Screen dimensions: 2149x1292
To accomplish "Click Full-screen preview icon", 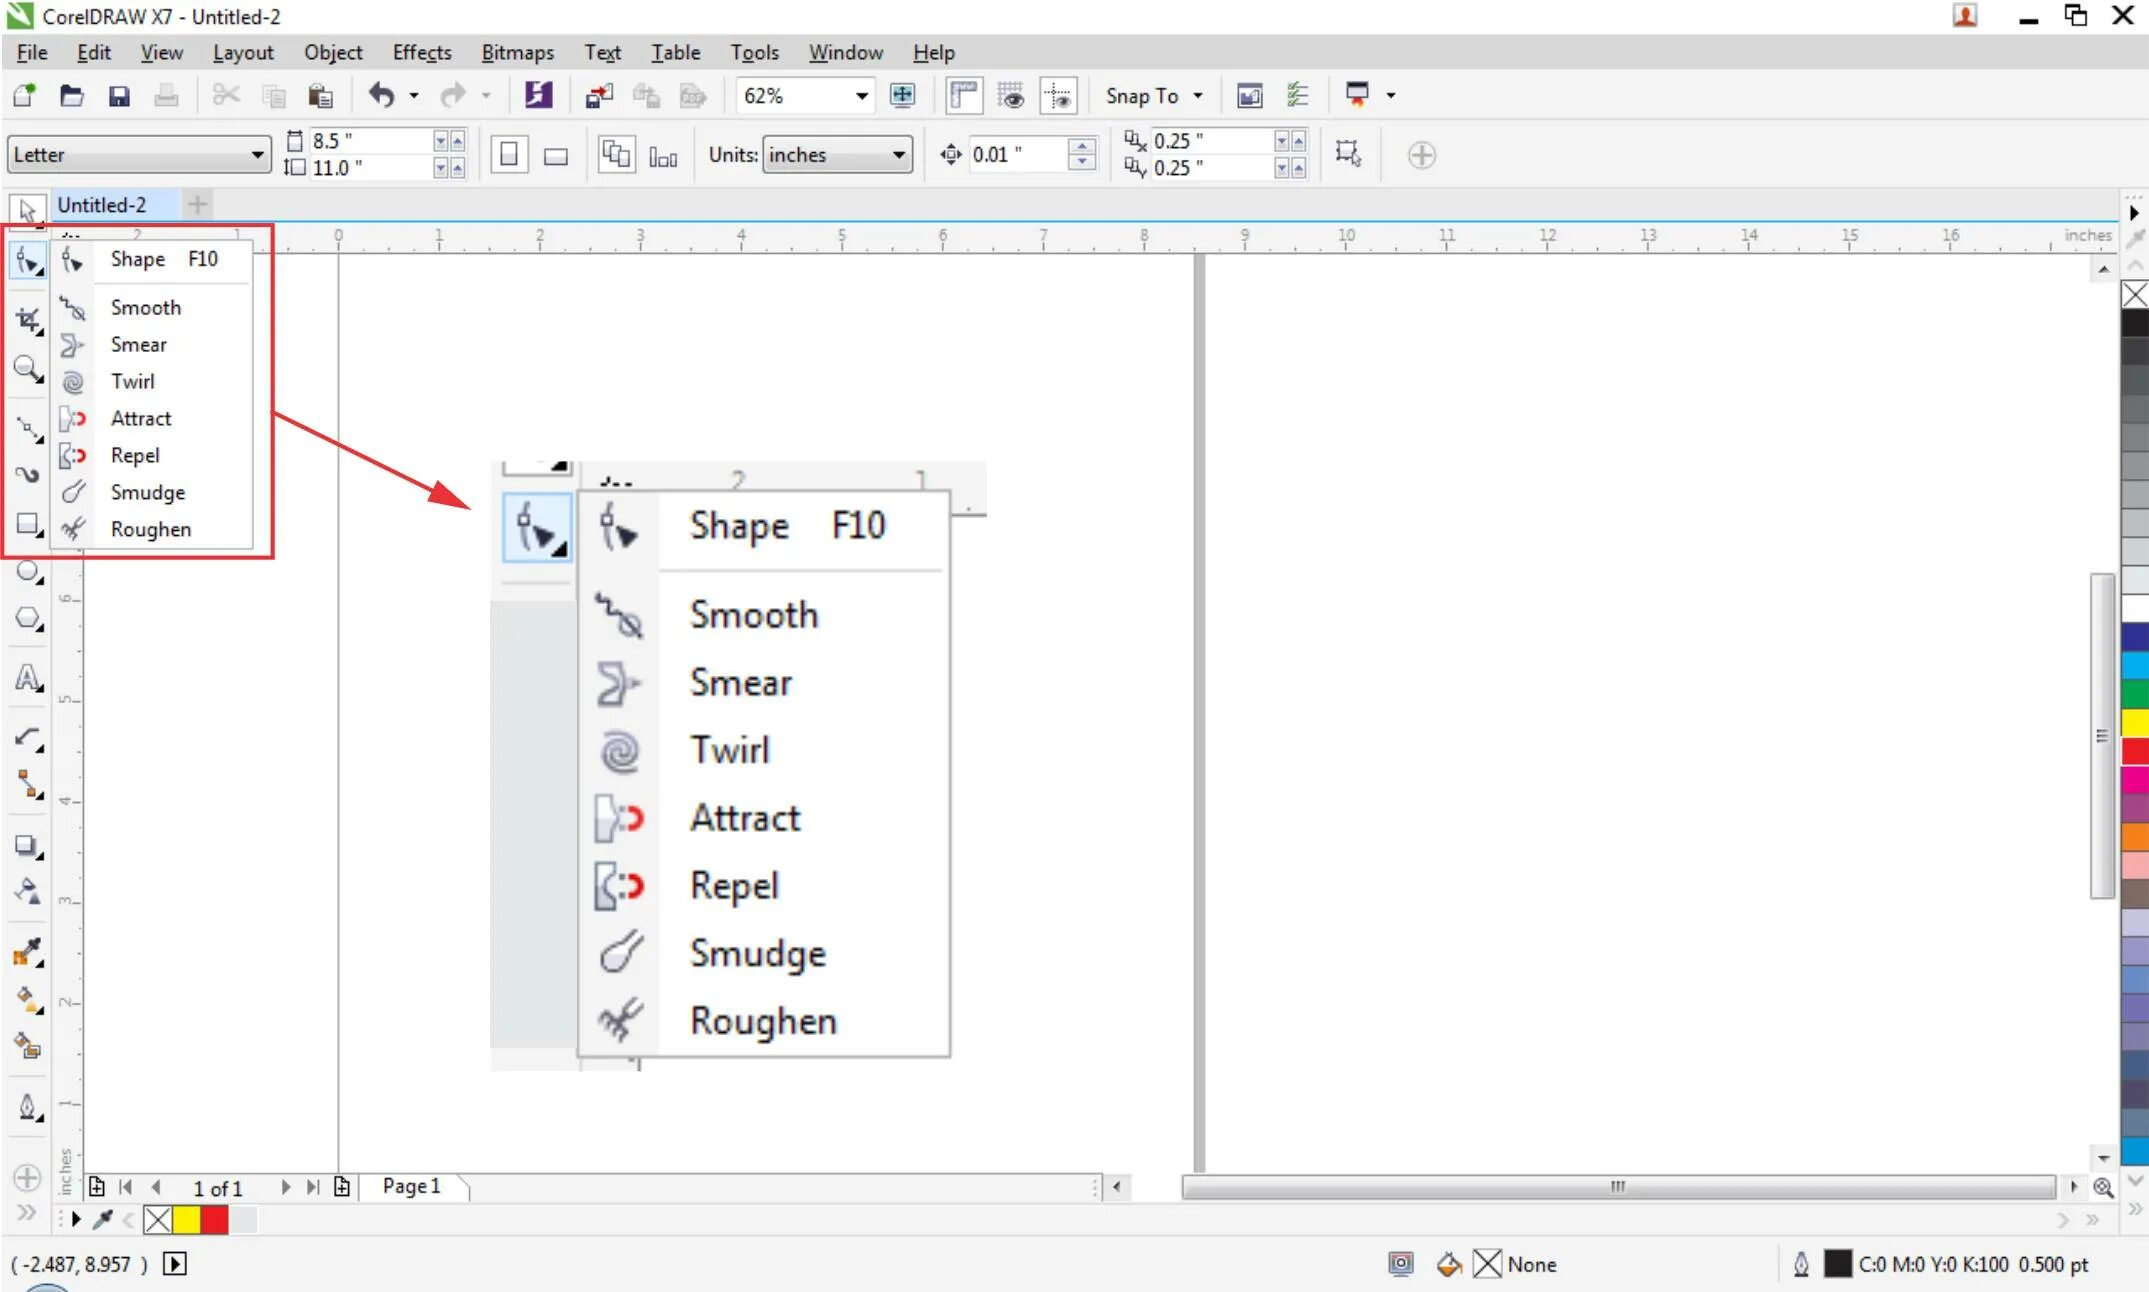I will tap(902, 96).
